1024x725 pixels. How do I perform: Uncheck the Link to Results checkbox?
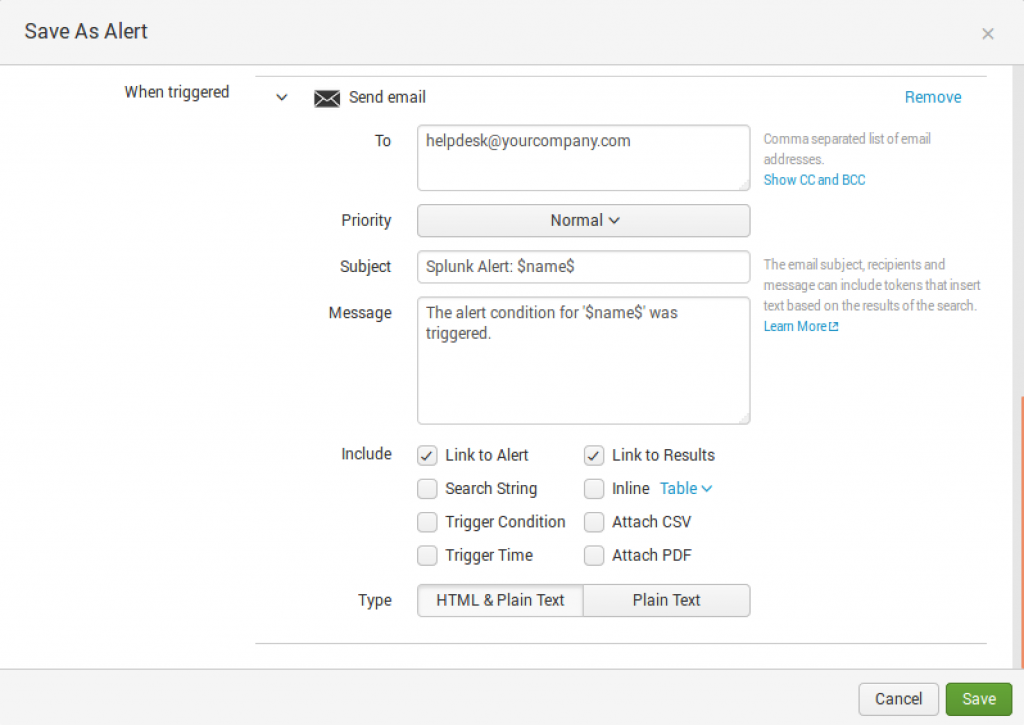[595, 456]
